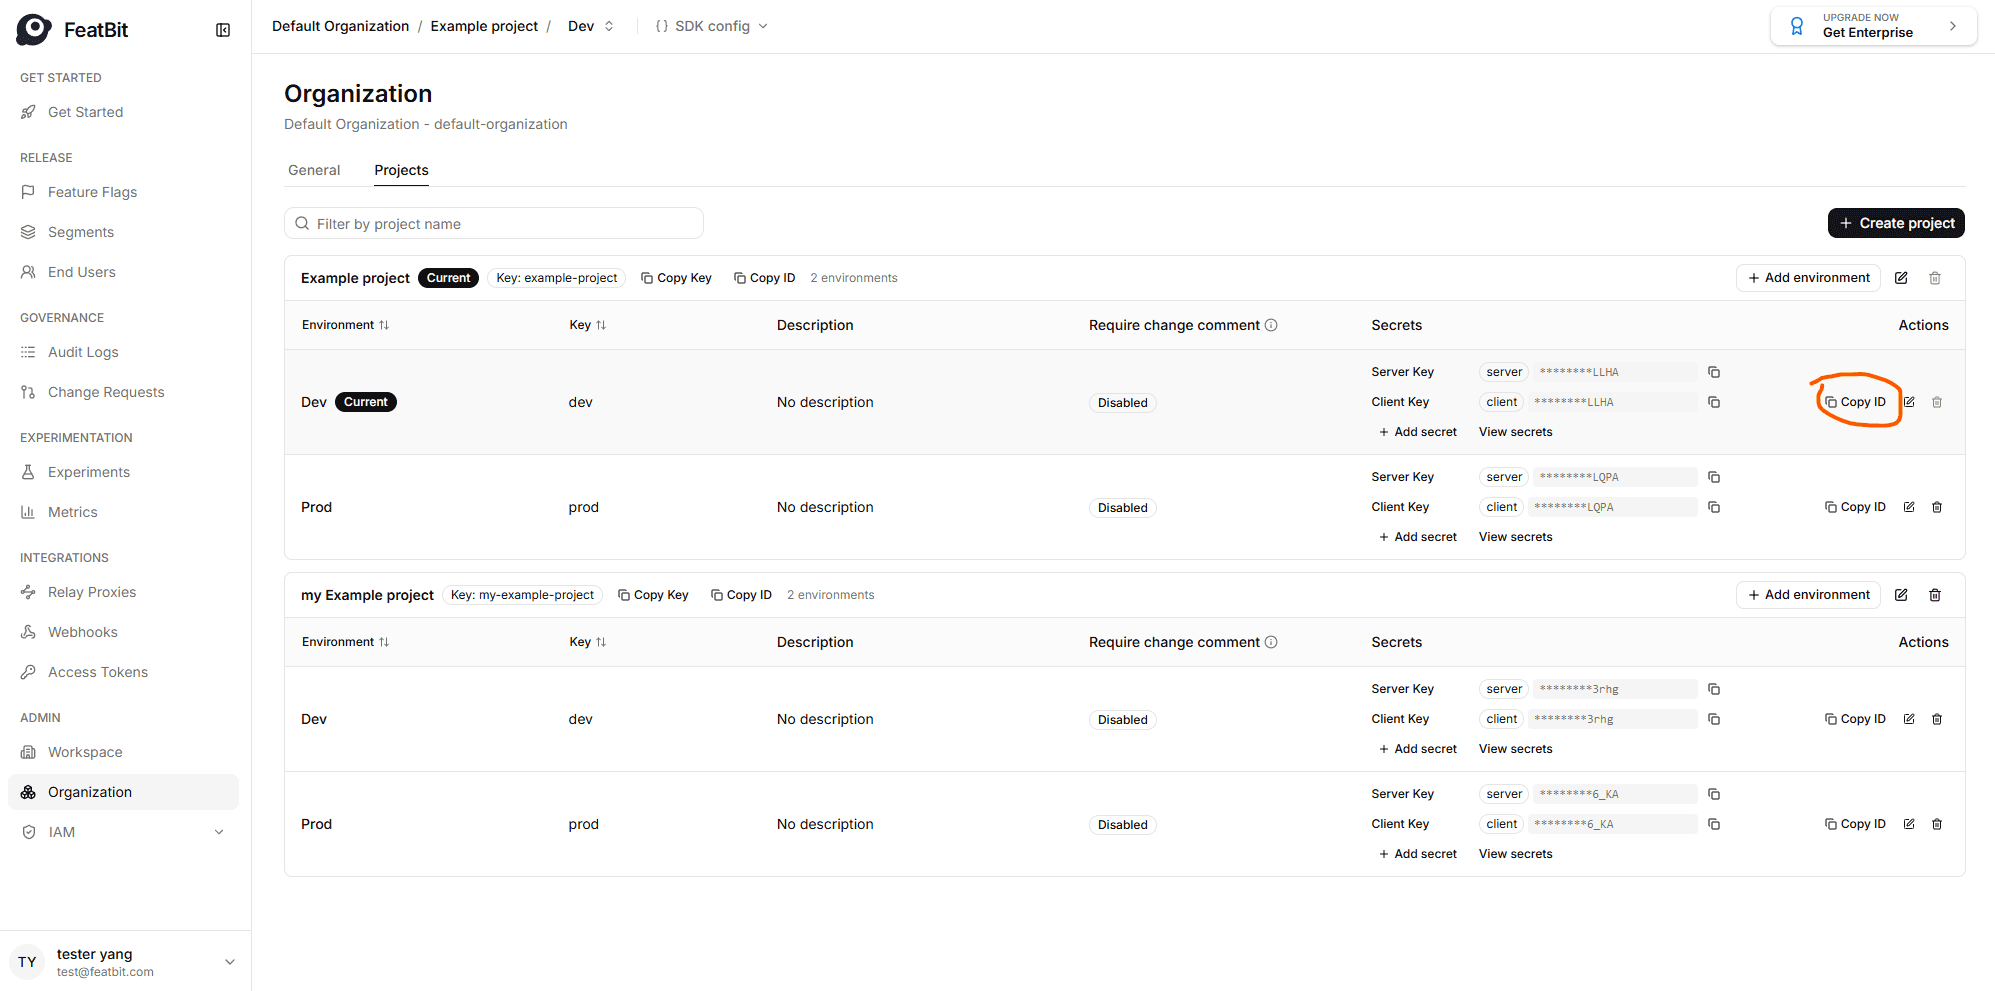The height and width of the screenshot is (991, 1995).
Task: Collapse sidebar using the panel toggle icon
Action: click(x=223, y=30)
